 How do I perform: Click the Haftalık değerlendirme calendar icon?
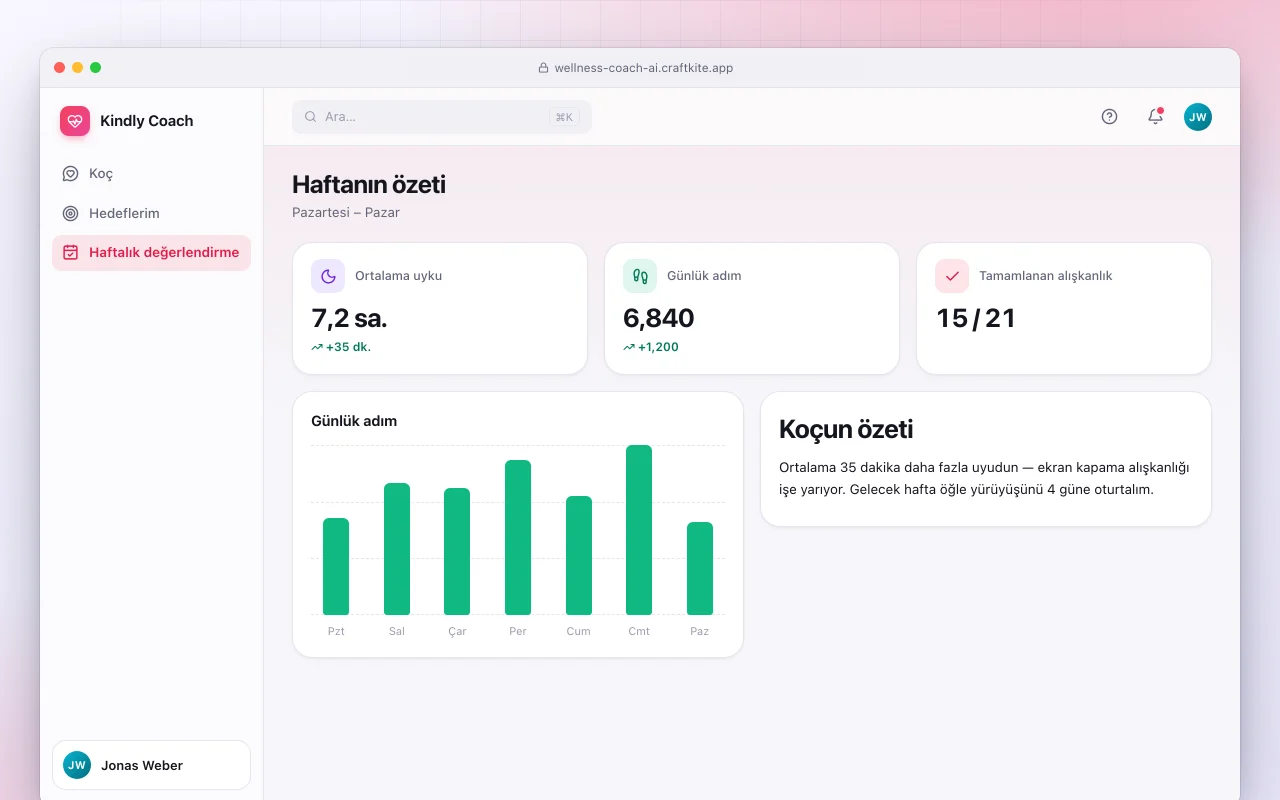tap(70, 253)
